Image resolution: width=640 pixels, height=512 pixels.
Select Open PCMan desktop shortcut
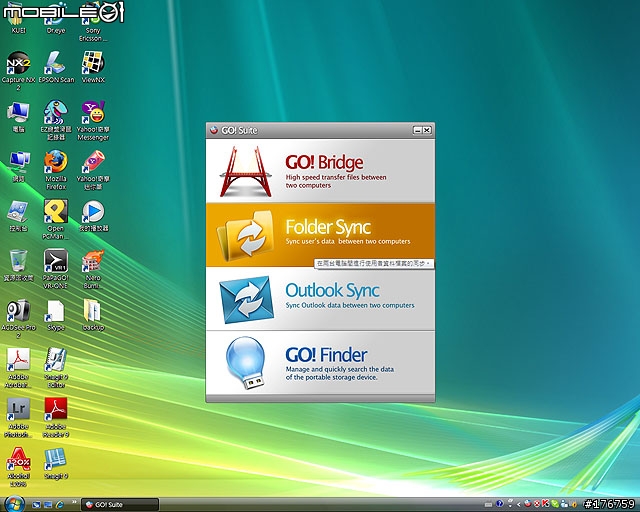pyautogui.click(x=56, y=220)
